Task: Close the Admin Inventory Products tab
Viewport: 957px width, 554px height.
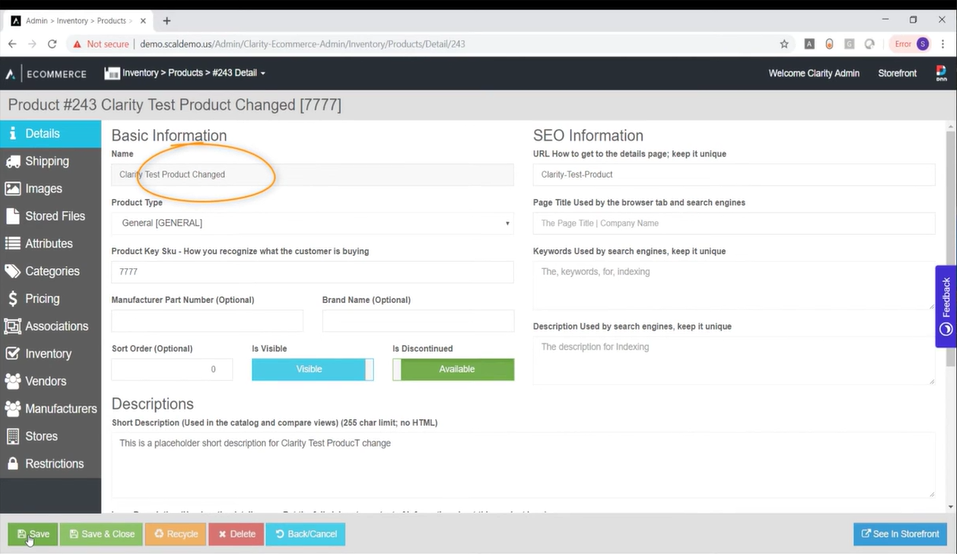Action: (x=143, y=21)
